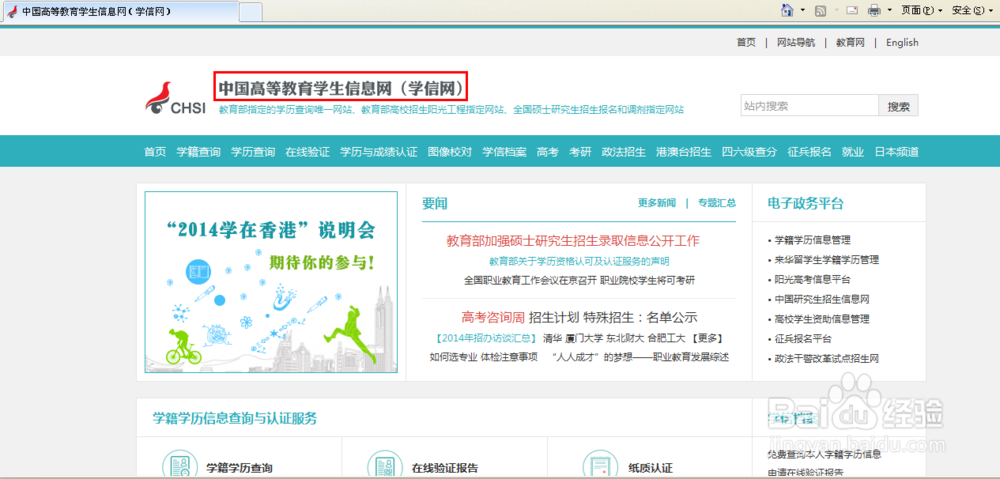
Task: Open a new blank browser tab
Action: (251, 12)
